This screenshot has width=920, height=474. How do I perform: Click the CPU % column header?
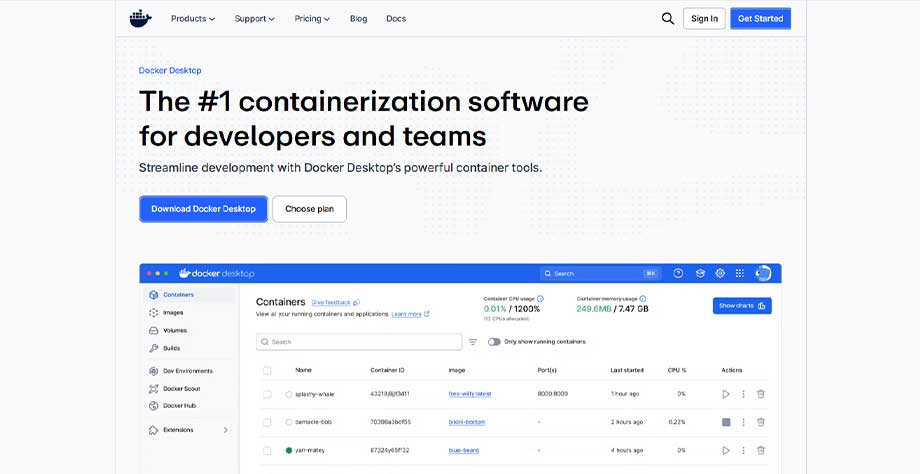coord(677,370)
